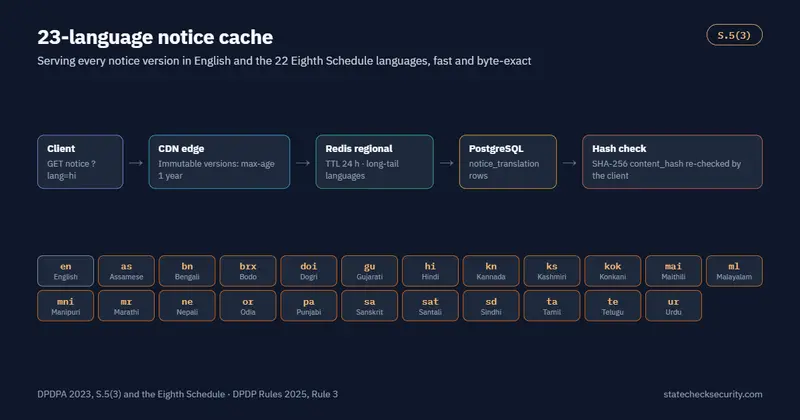The height and width of the screenshot is (420, 800).
Task: Click the subtitle starting 'Serving every notice version'
Action: pos(284,61)
